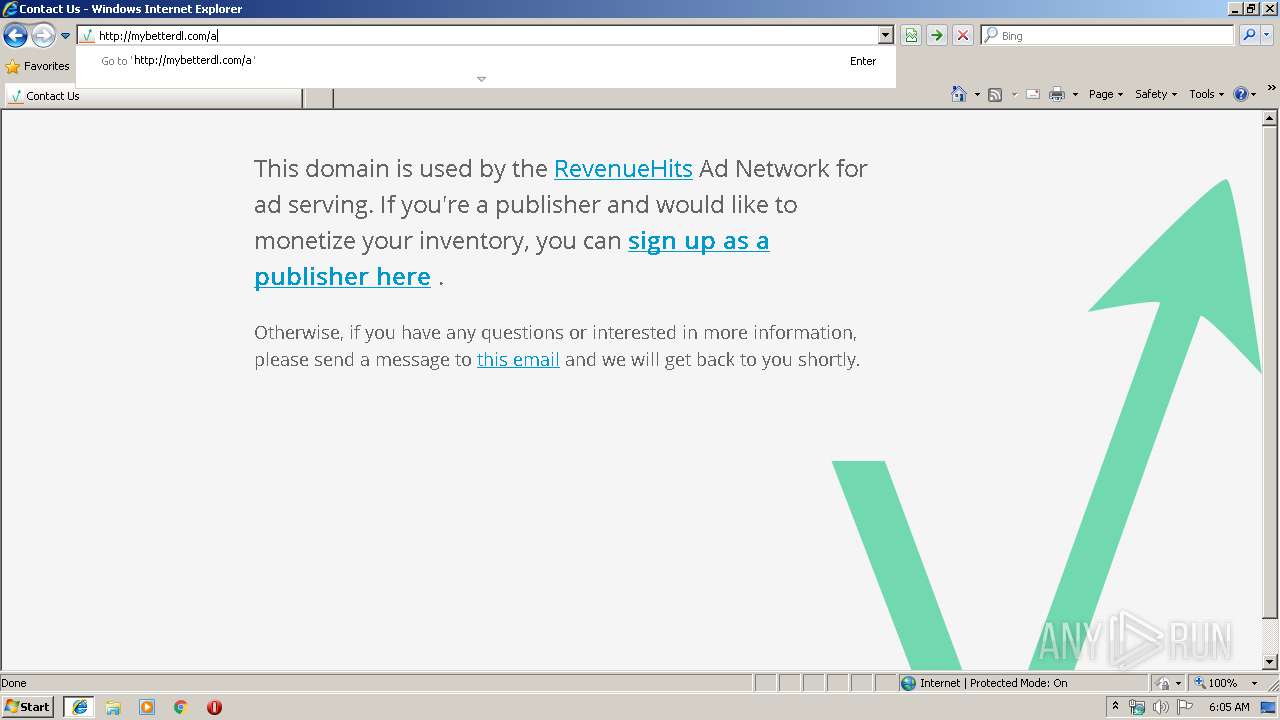Click the Action Center flag icon
The image size is (1280, 720).
(x=1185, y=707)
